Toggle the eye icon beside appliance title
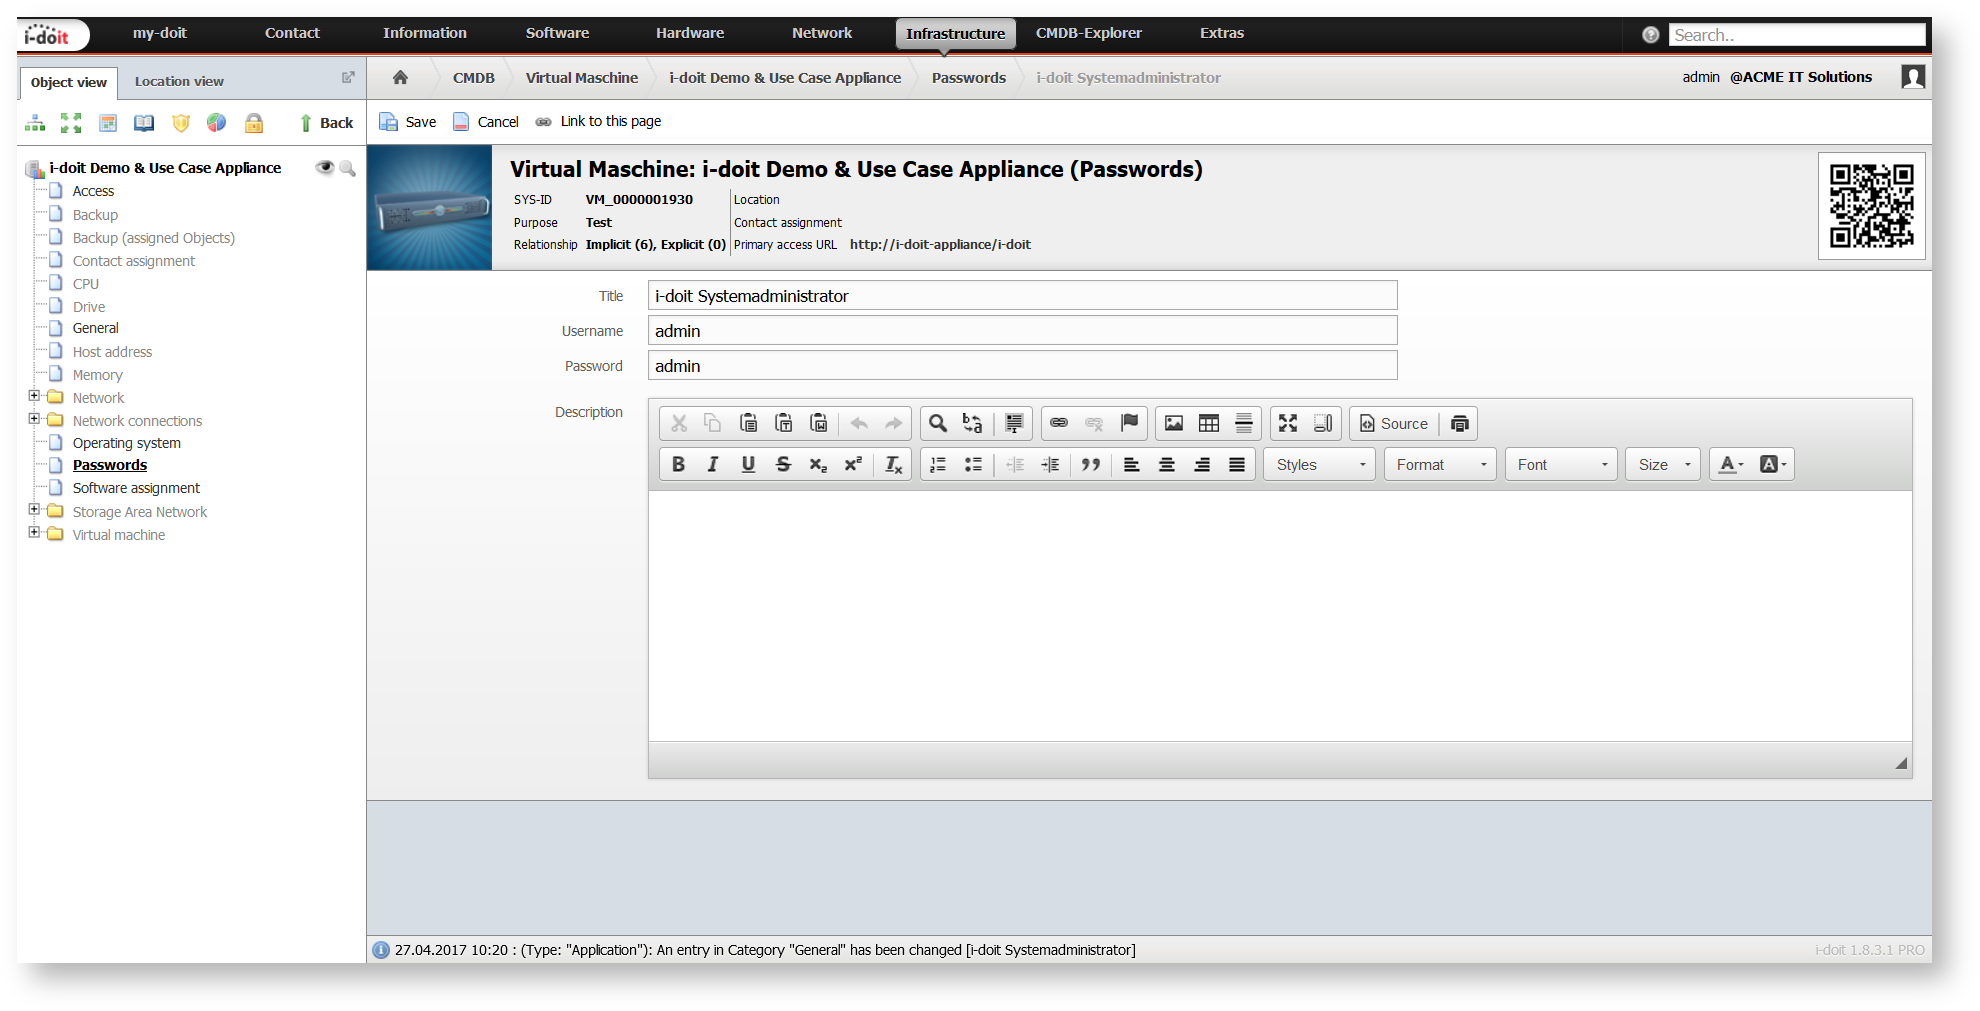This screenshot has width=1980, height=1011. point(324,168)
